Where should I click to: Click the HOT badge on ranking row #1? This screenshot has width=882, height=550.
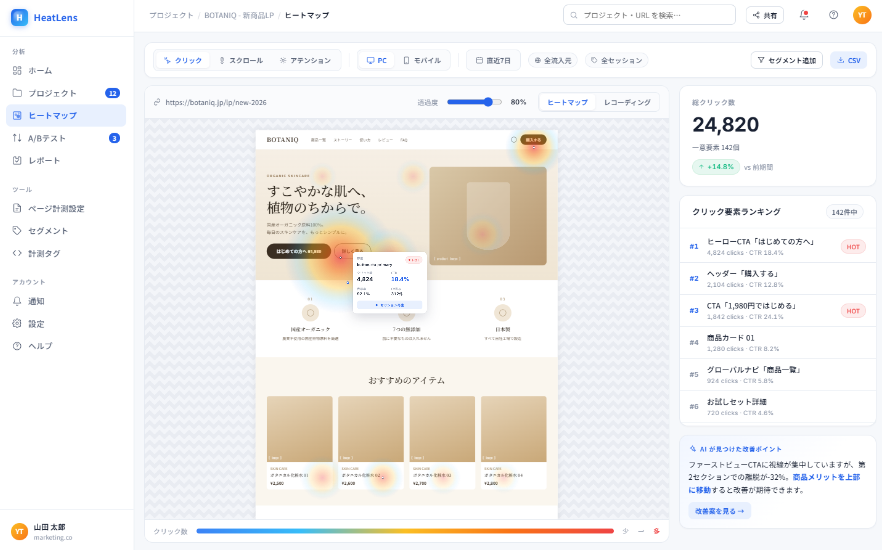tap(853, 246)
